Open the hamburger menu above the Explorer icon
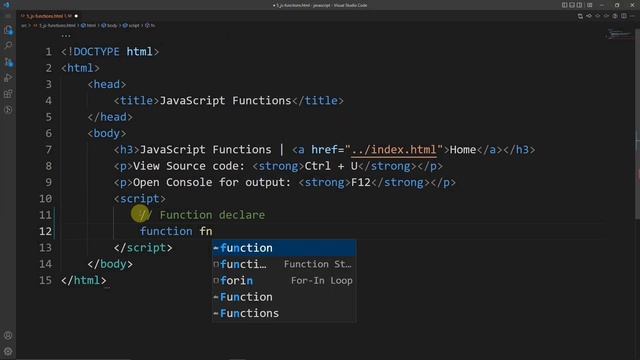This screenshot has height=360, width=640. coord(8,16)
